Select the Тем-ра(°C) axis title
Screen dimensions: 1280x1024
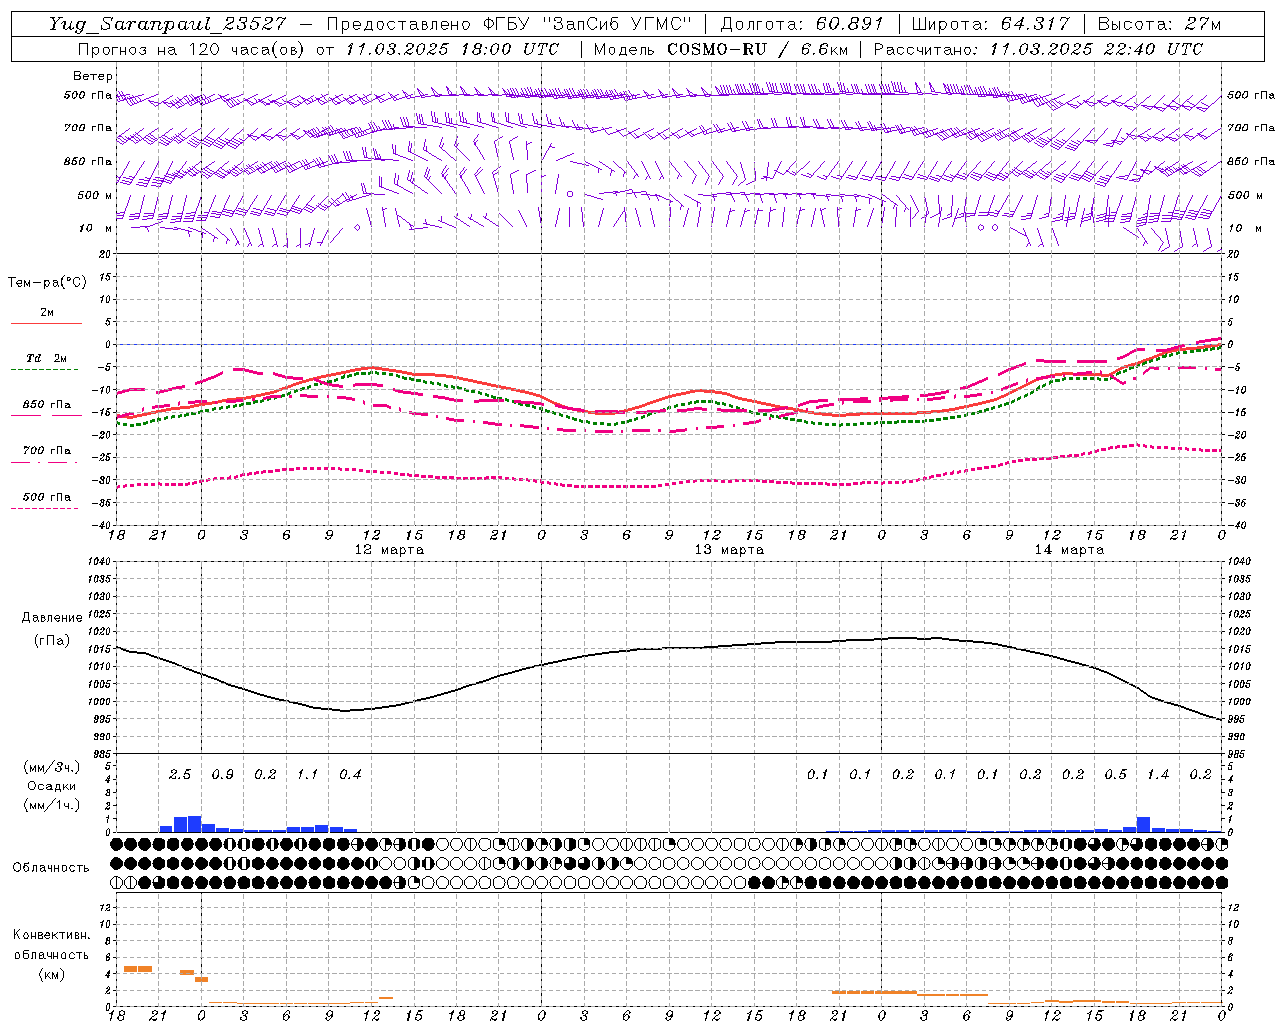point(47,283)
